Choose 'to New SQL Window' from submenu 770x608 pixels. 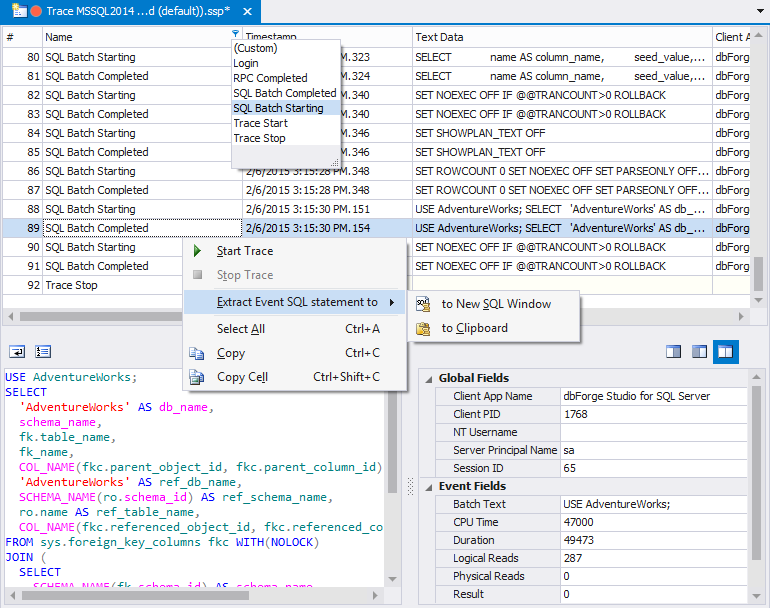tap(495, 304)
